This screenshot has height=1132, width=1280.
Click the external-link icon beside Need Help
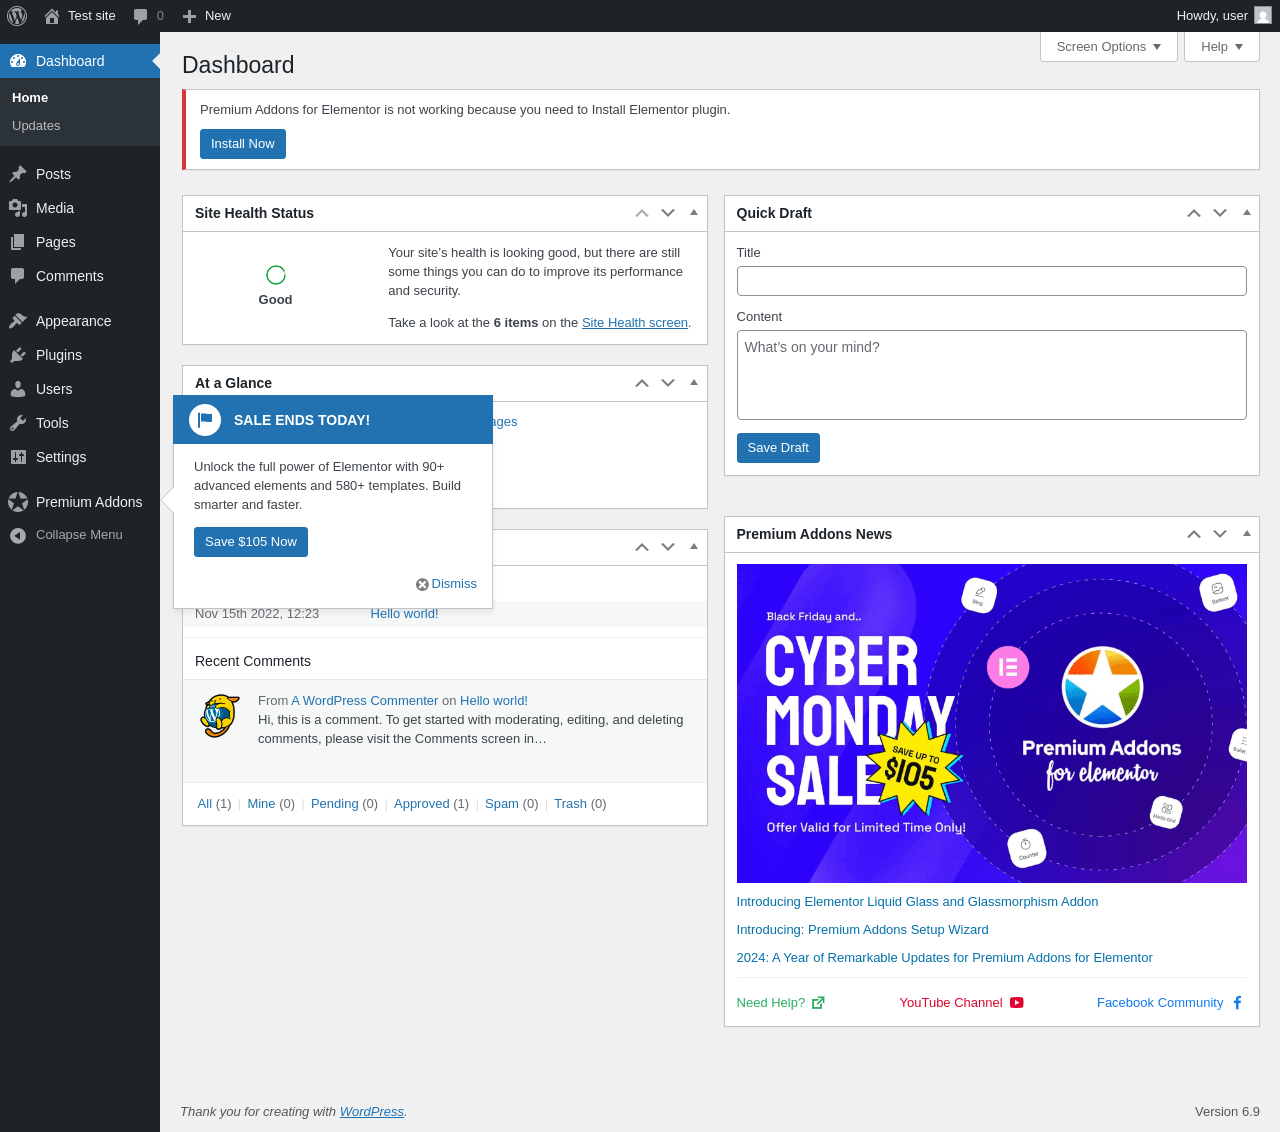pos(818,1003)
